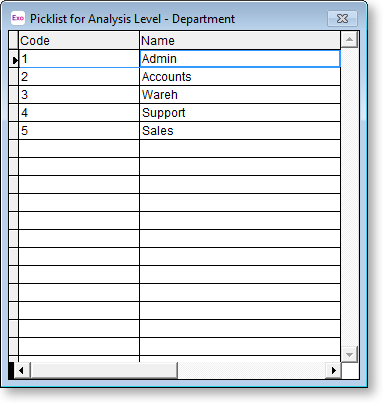
Task: Click the vertical scrollbar up arrow
Action: (x=349, y=40)
